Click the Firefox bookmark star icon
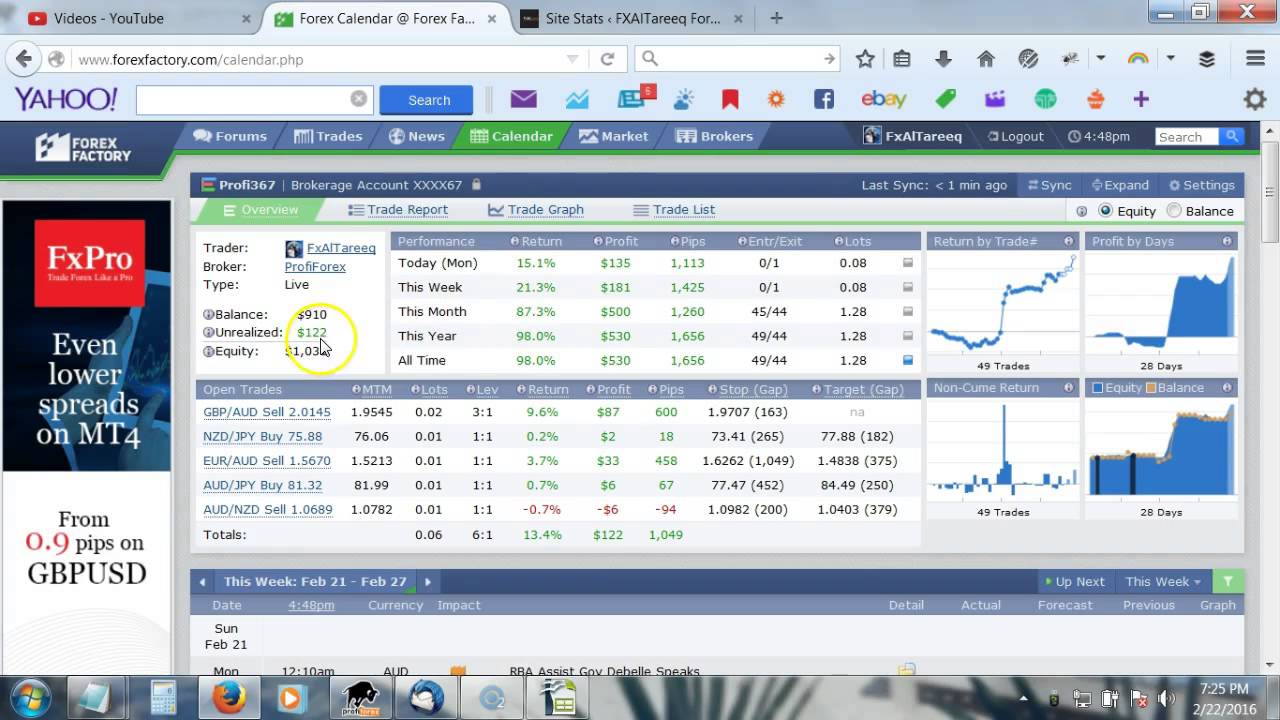 pyautogui.click(x=865, y=59)
